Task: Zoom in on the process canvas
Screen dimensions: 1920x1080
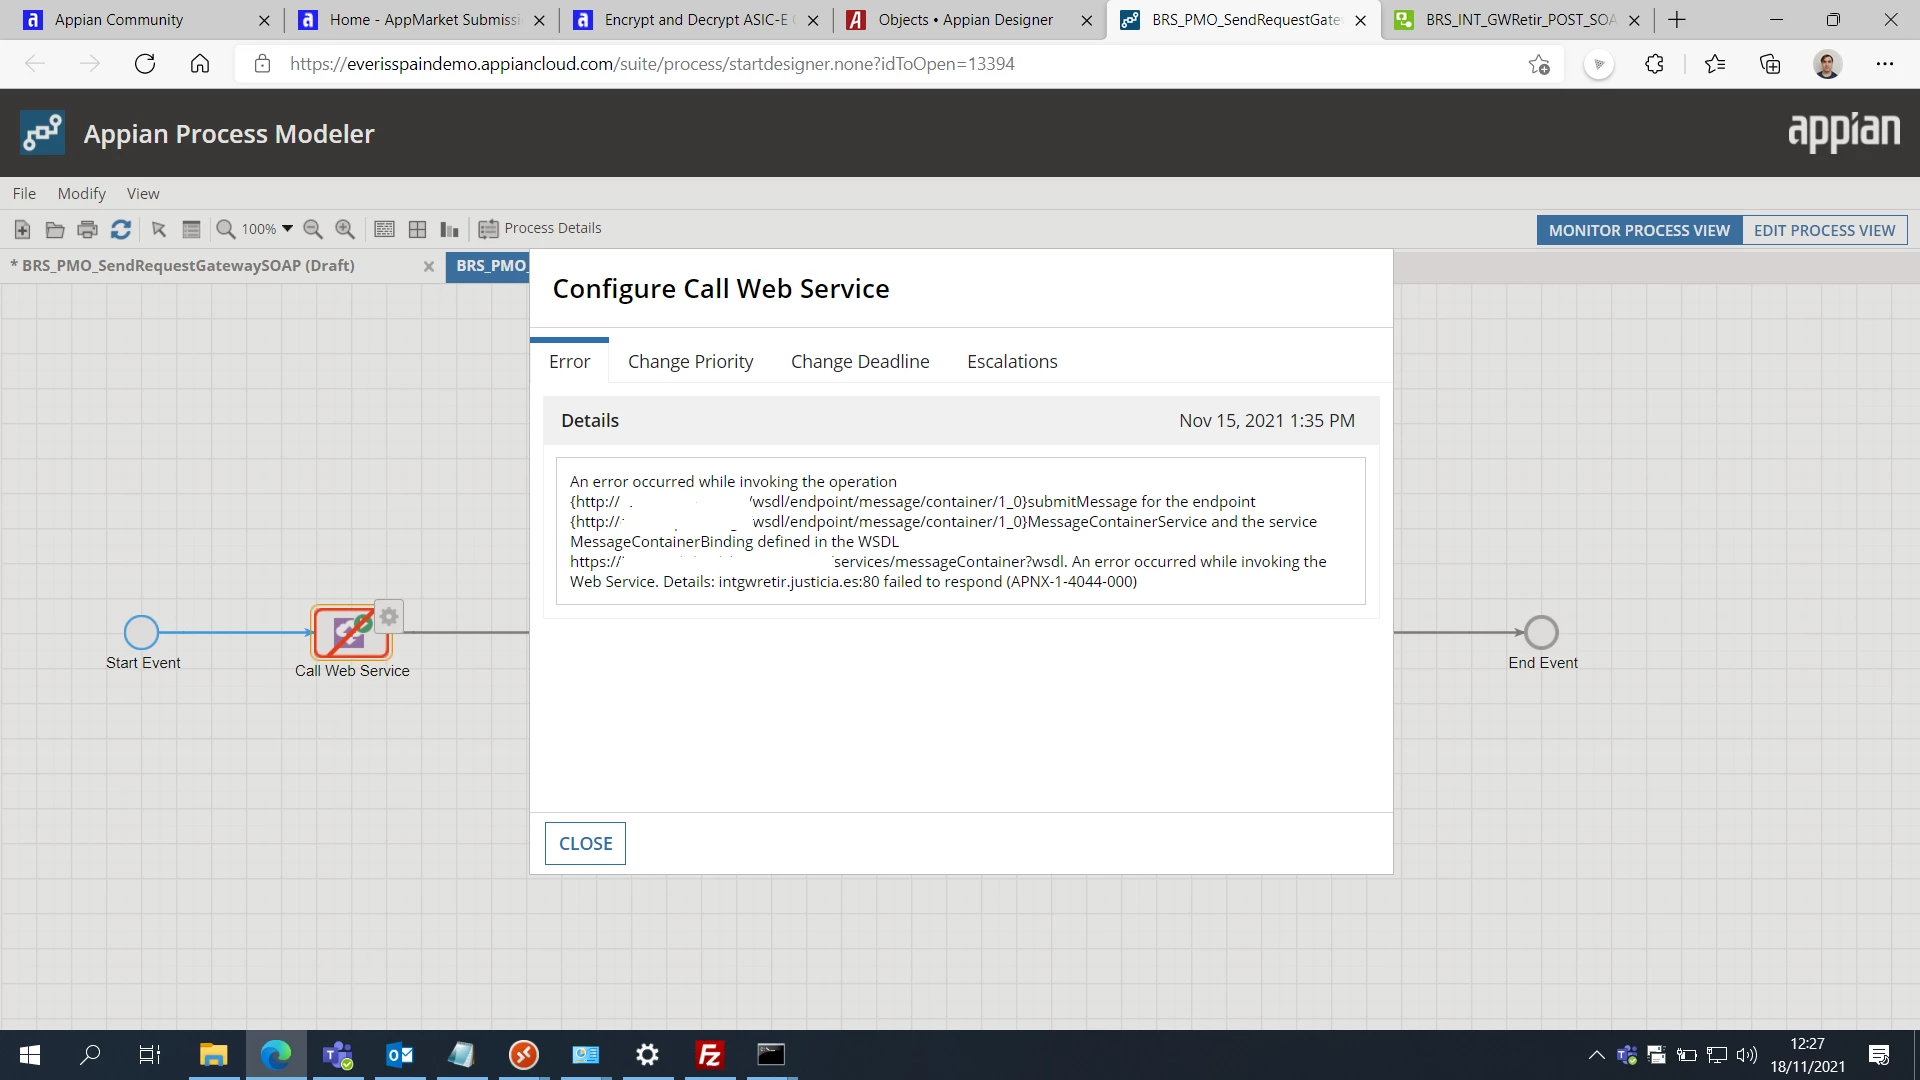Action: coord(345,230)
